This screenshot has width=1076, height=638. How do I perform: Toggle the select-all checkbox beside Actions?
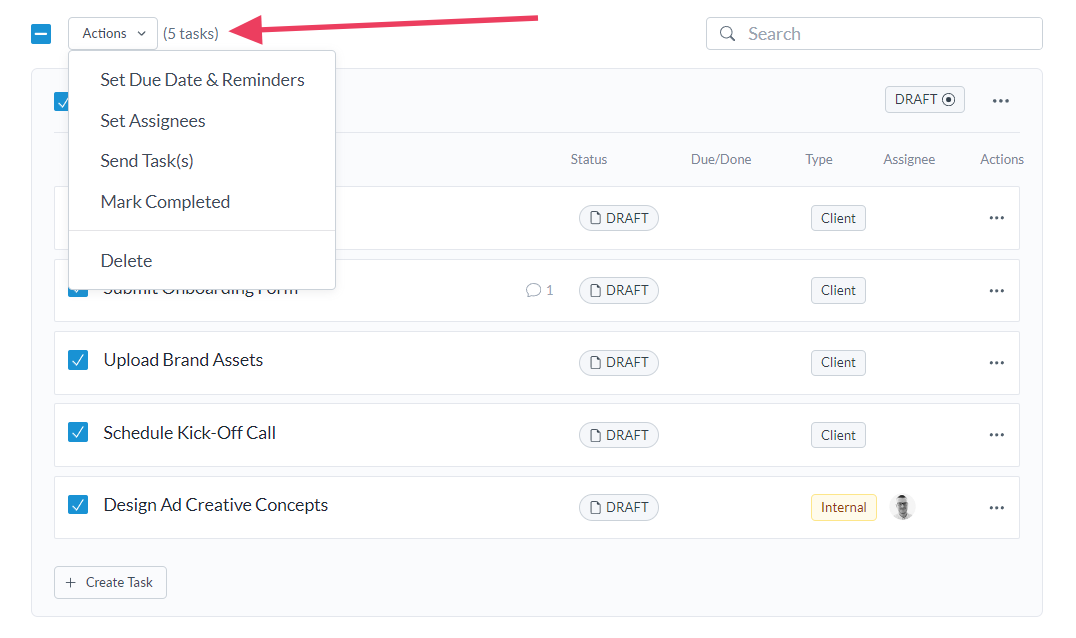[x=41, y=34]
